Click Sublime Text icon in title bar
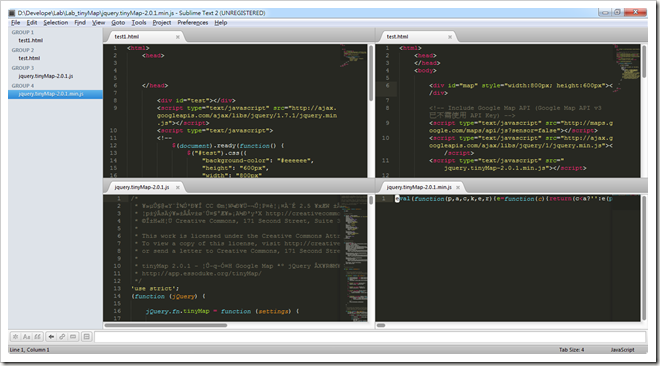The height and width of the screenshot is (366, 660). [x=12, y=13]
